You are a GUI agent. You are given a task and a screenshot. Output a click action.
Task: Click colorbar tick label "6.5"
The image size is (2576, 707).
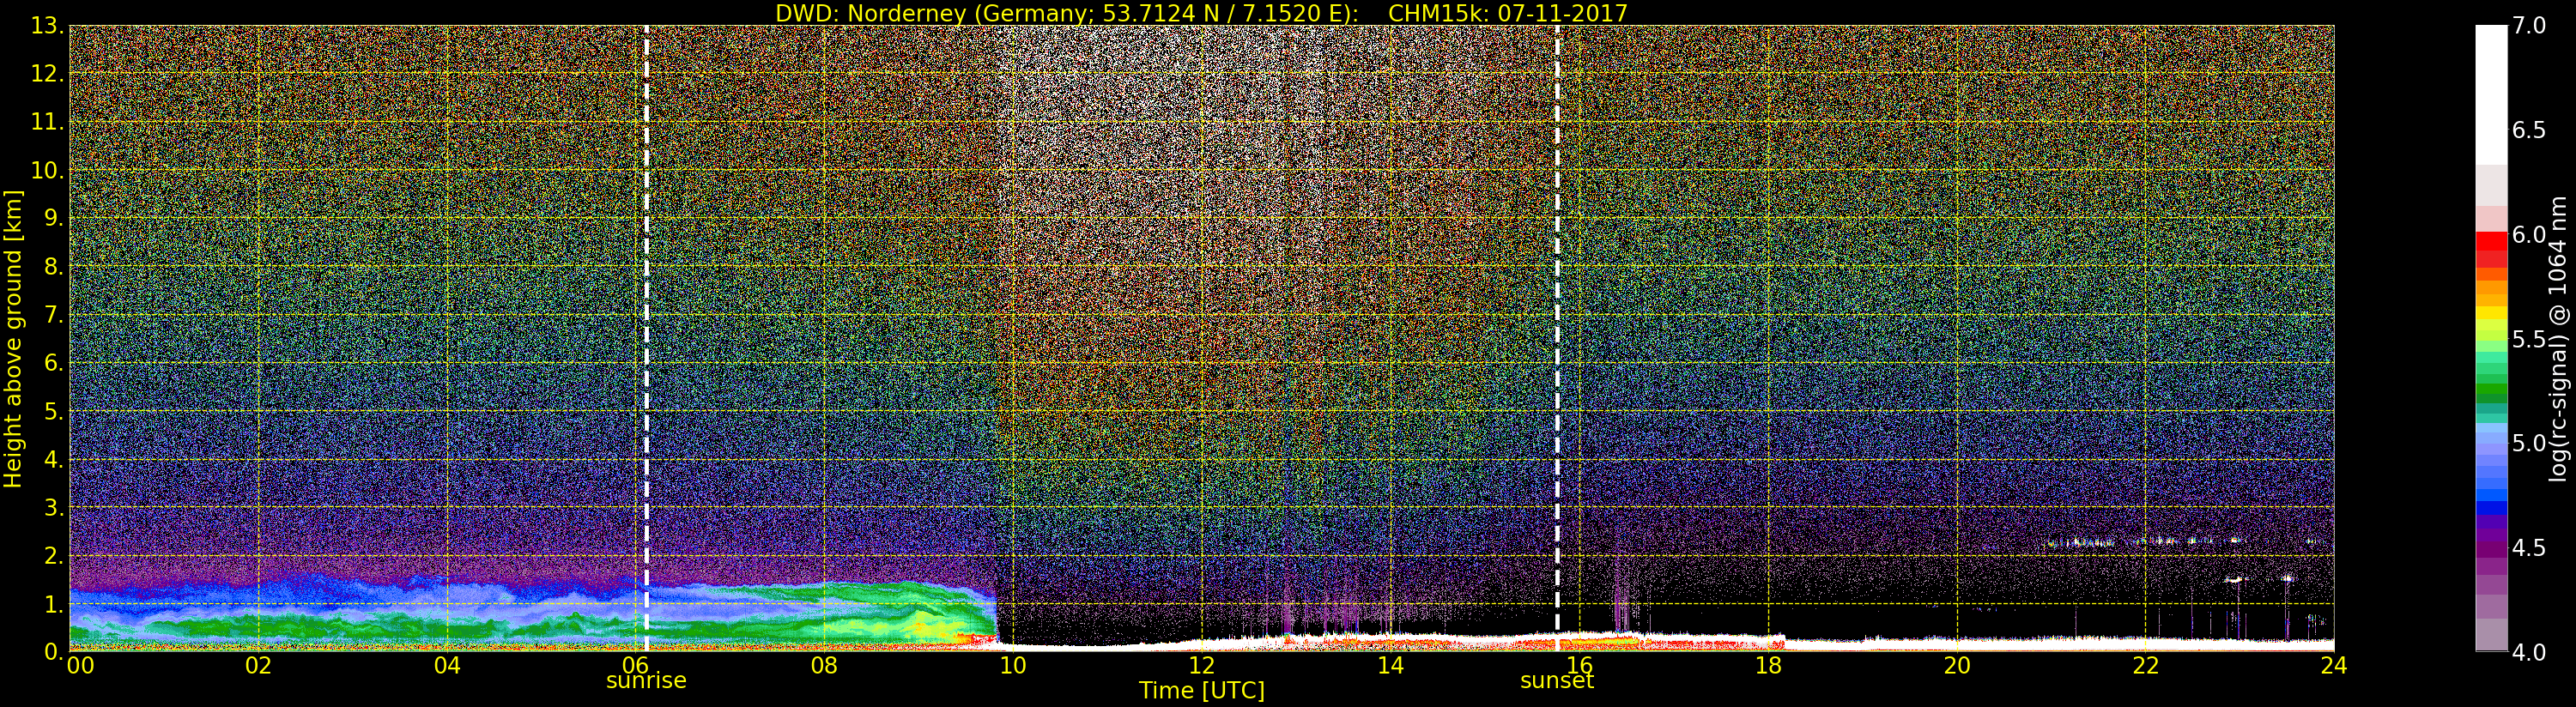click(2529, 130)
